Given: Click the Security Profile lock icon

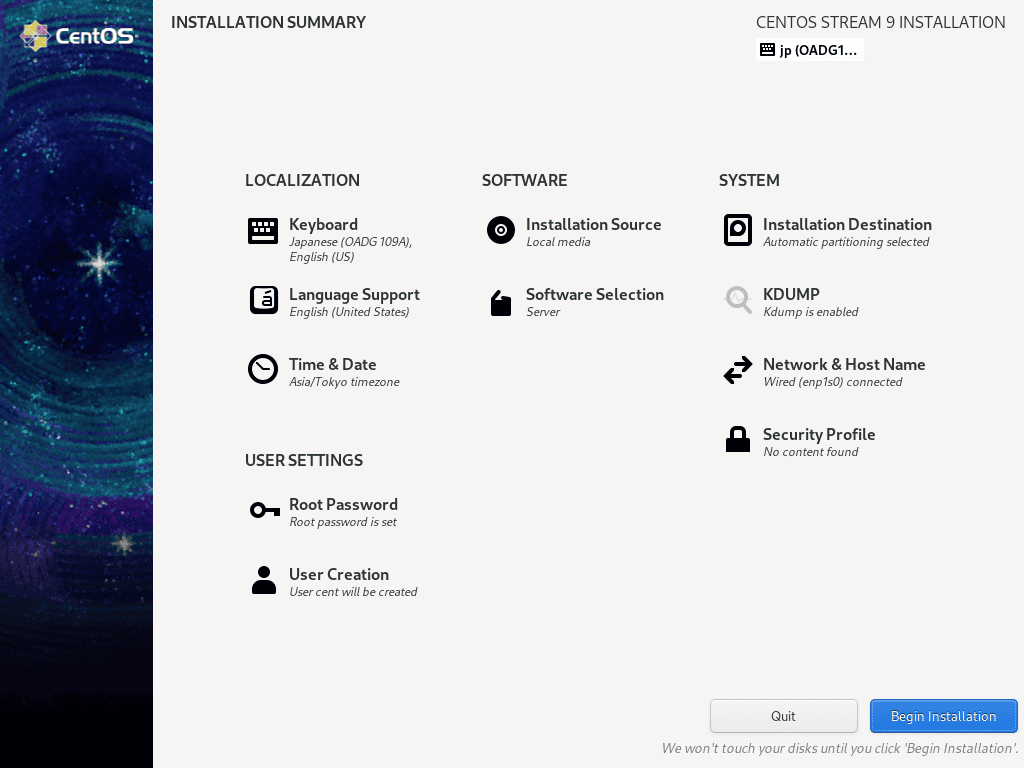Looking at the screenshot, I should pos(738,439).
